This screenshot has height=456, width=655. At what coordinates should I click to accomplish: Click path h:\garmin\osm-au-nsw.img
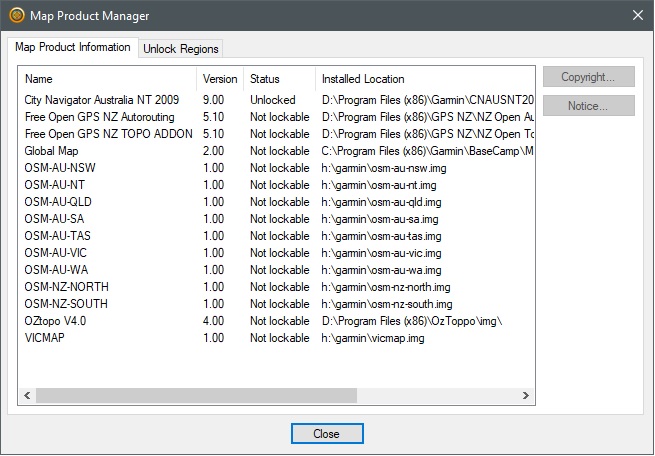click(384, 168)
